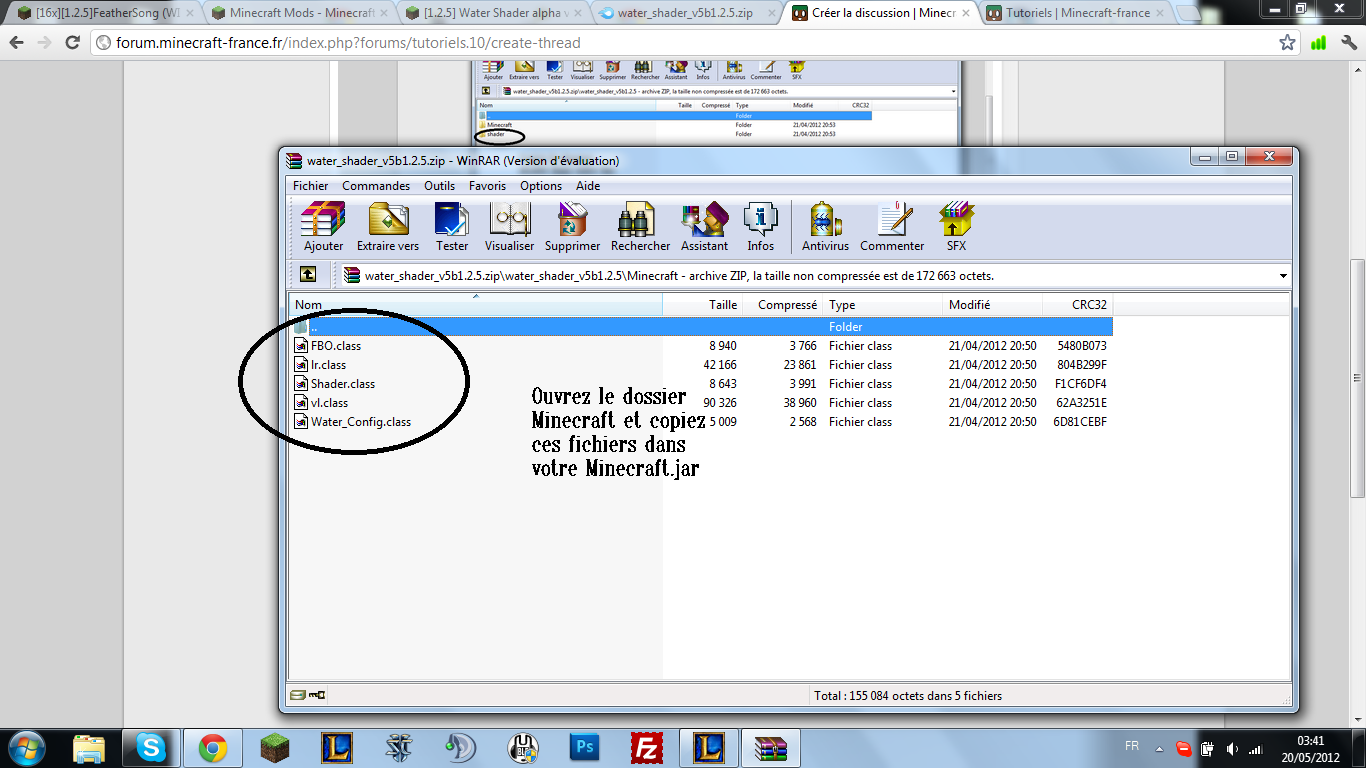
Task: Sort by the Compressé column header
Action: [x=783, y=305]
